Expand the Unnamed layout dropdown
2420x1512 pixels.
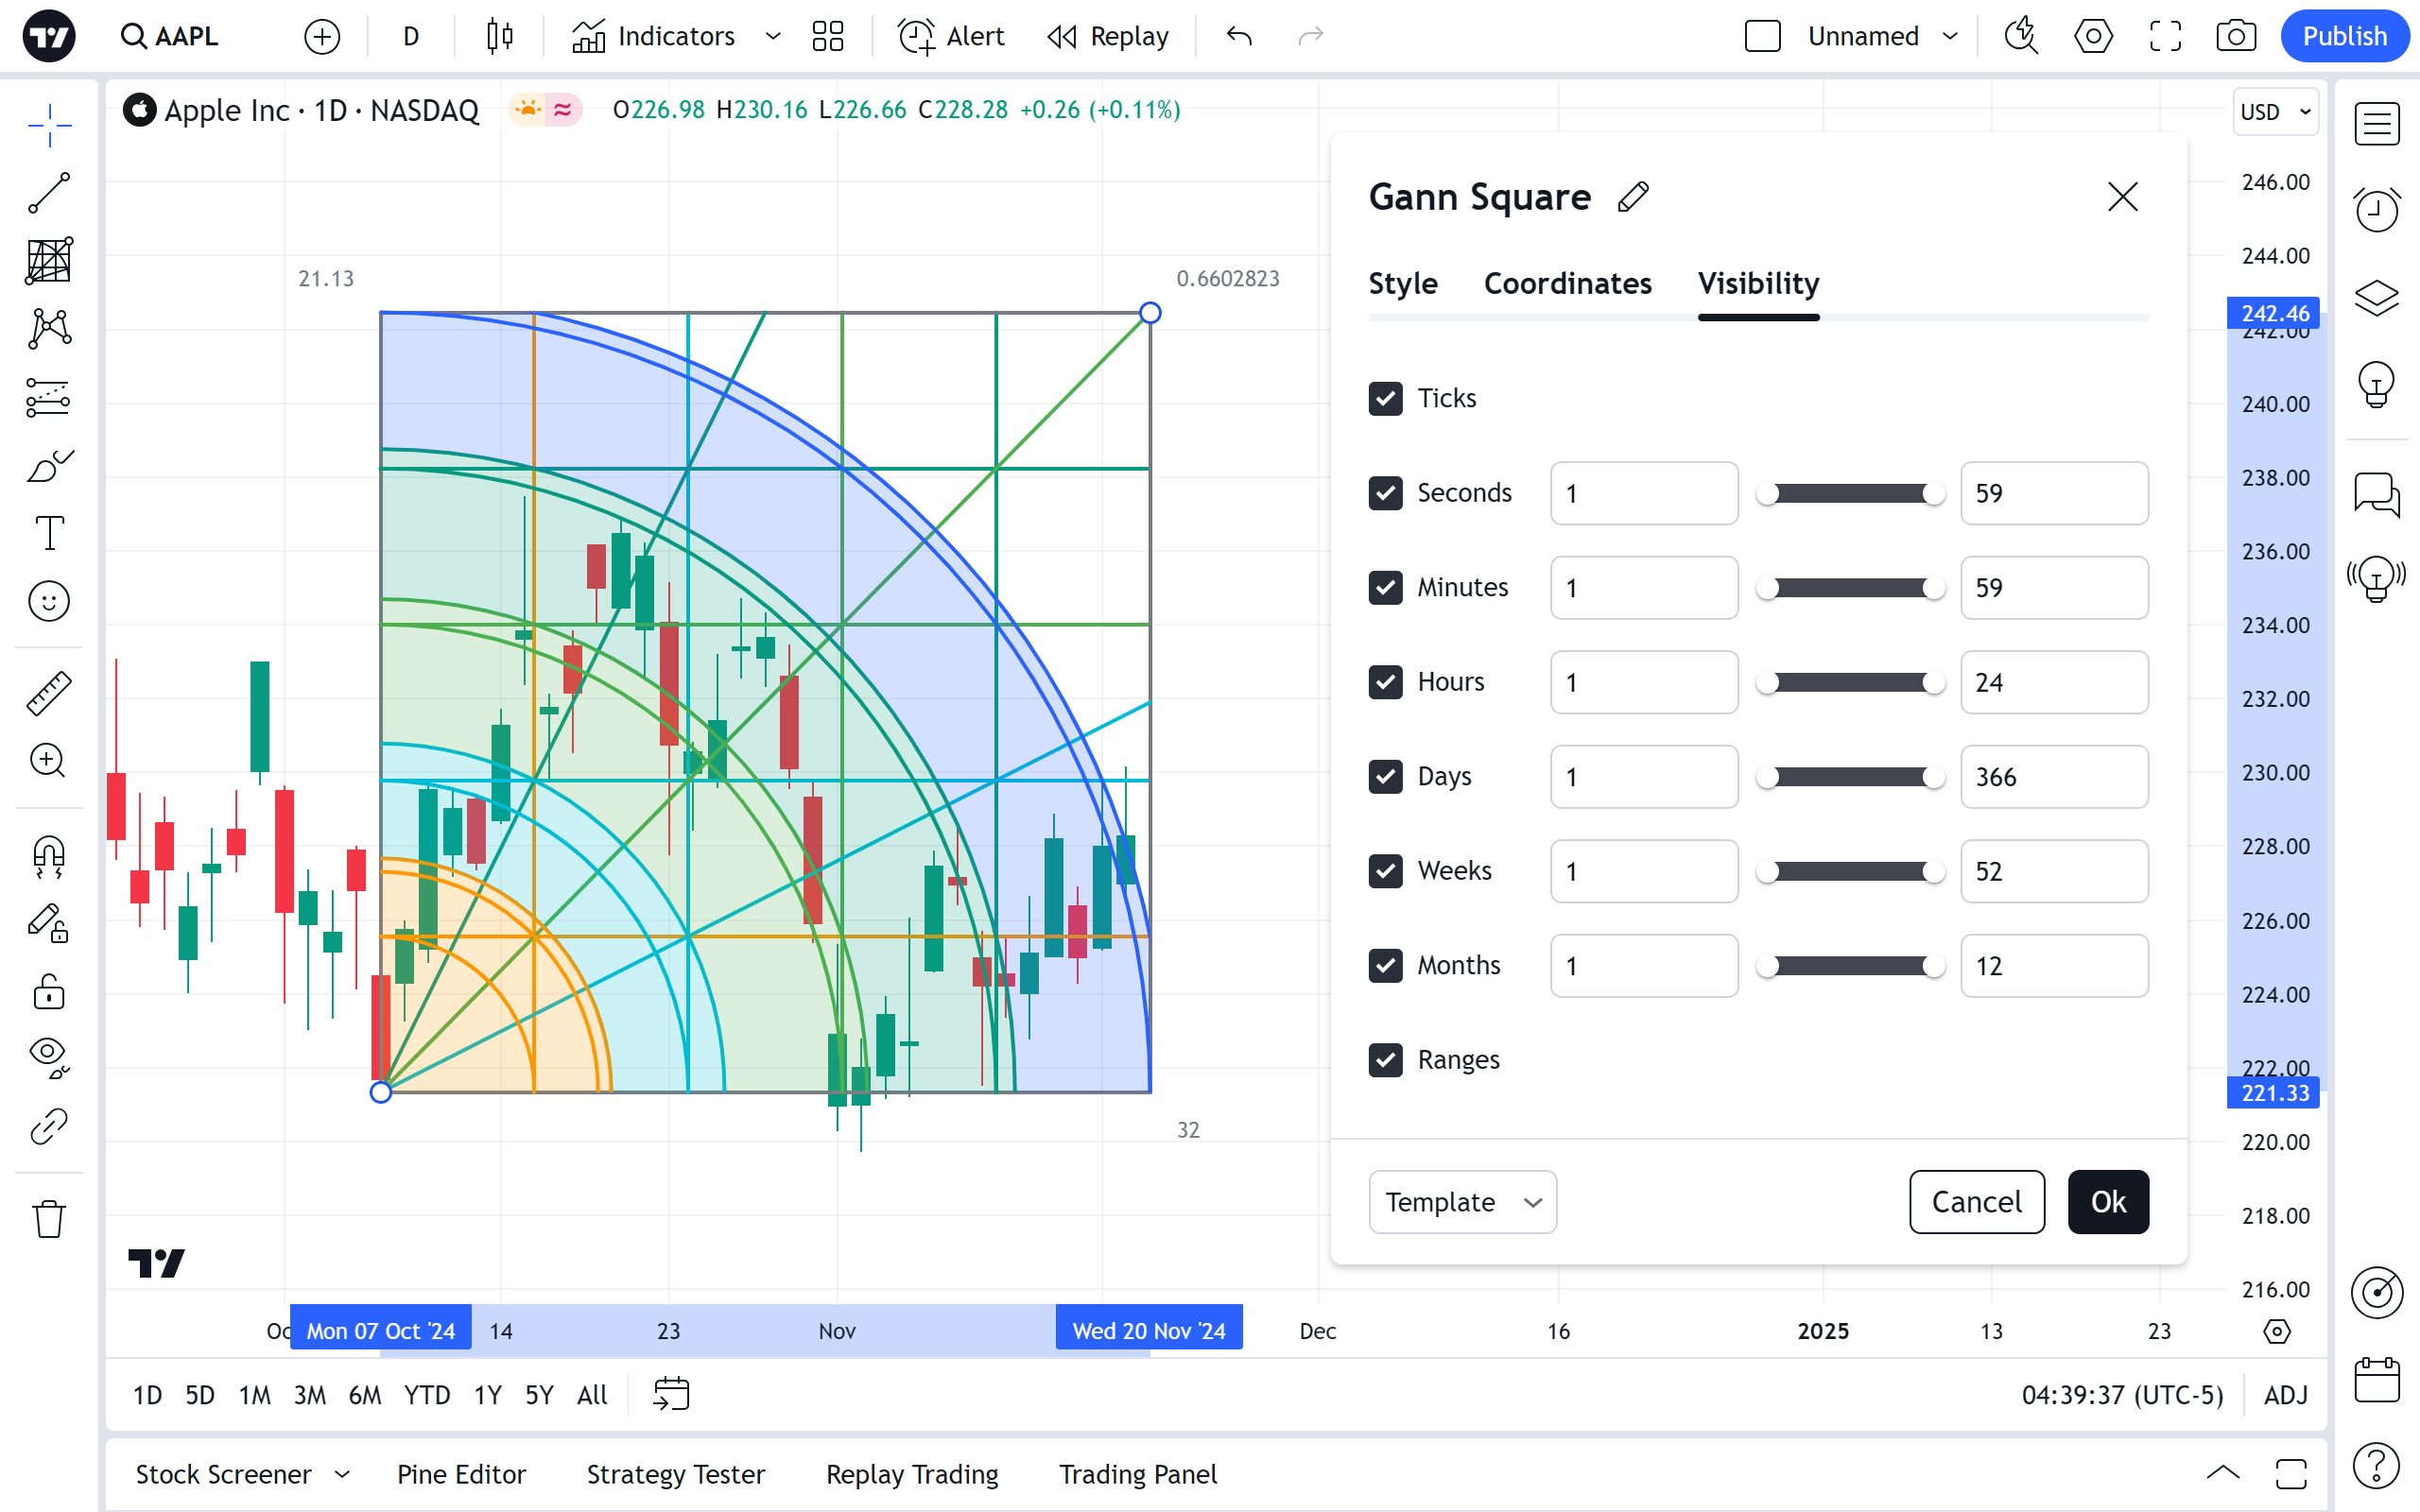1949,37
